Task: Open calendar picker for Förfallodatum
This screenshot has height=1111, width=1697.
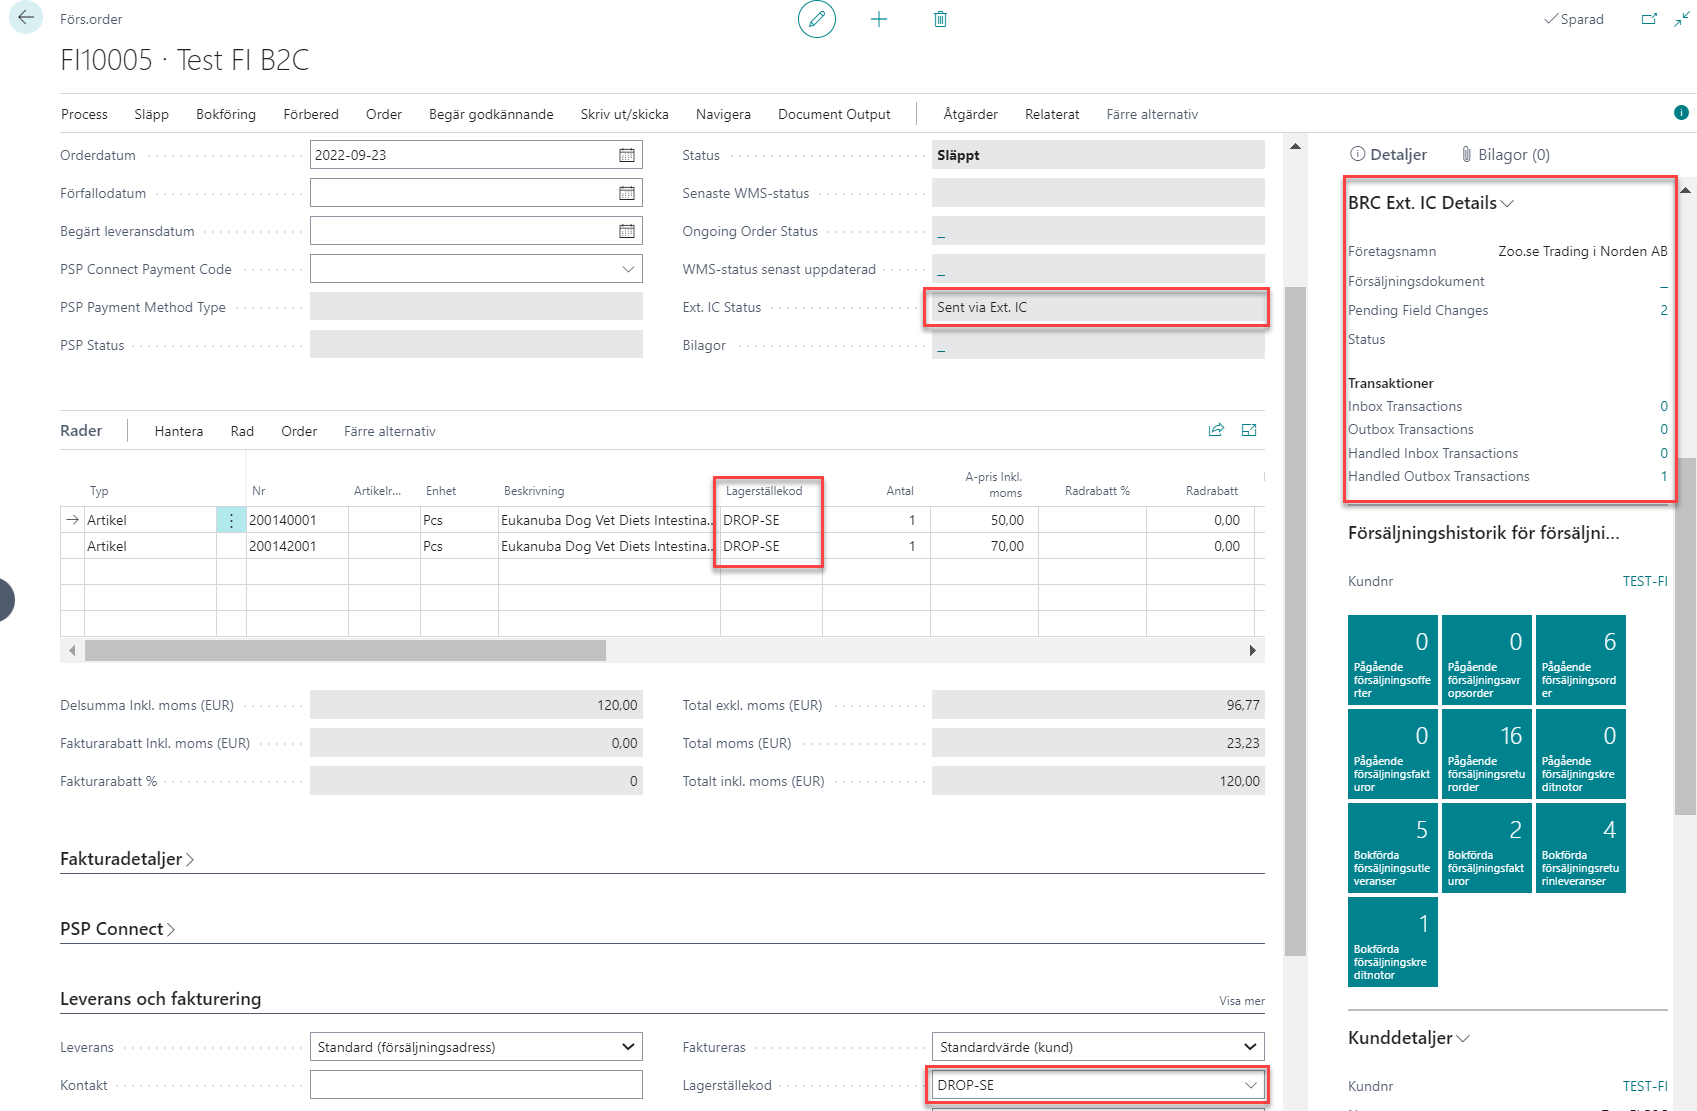Action: coord(627,193)
